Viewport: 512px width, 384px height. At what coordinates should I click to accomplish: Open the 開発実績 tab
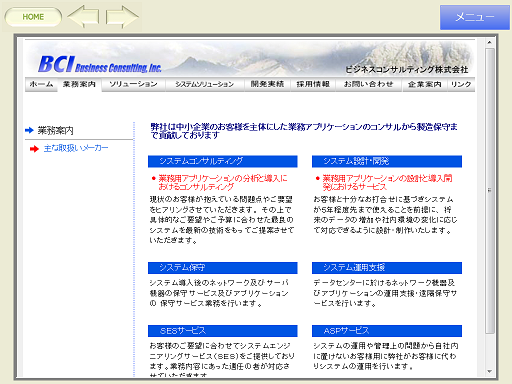(x=267, y=84)
